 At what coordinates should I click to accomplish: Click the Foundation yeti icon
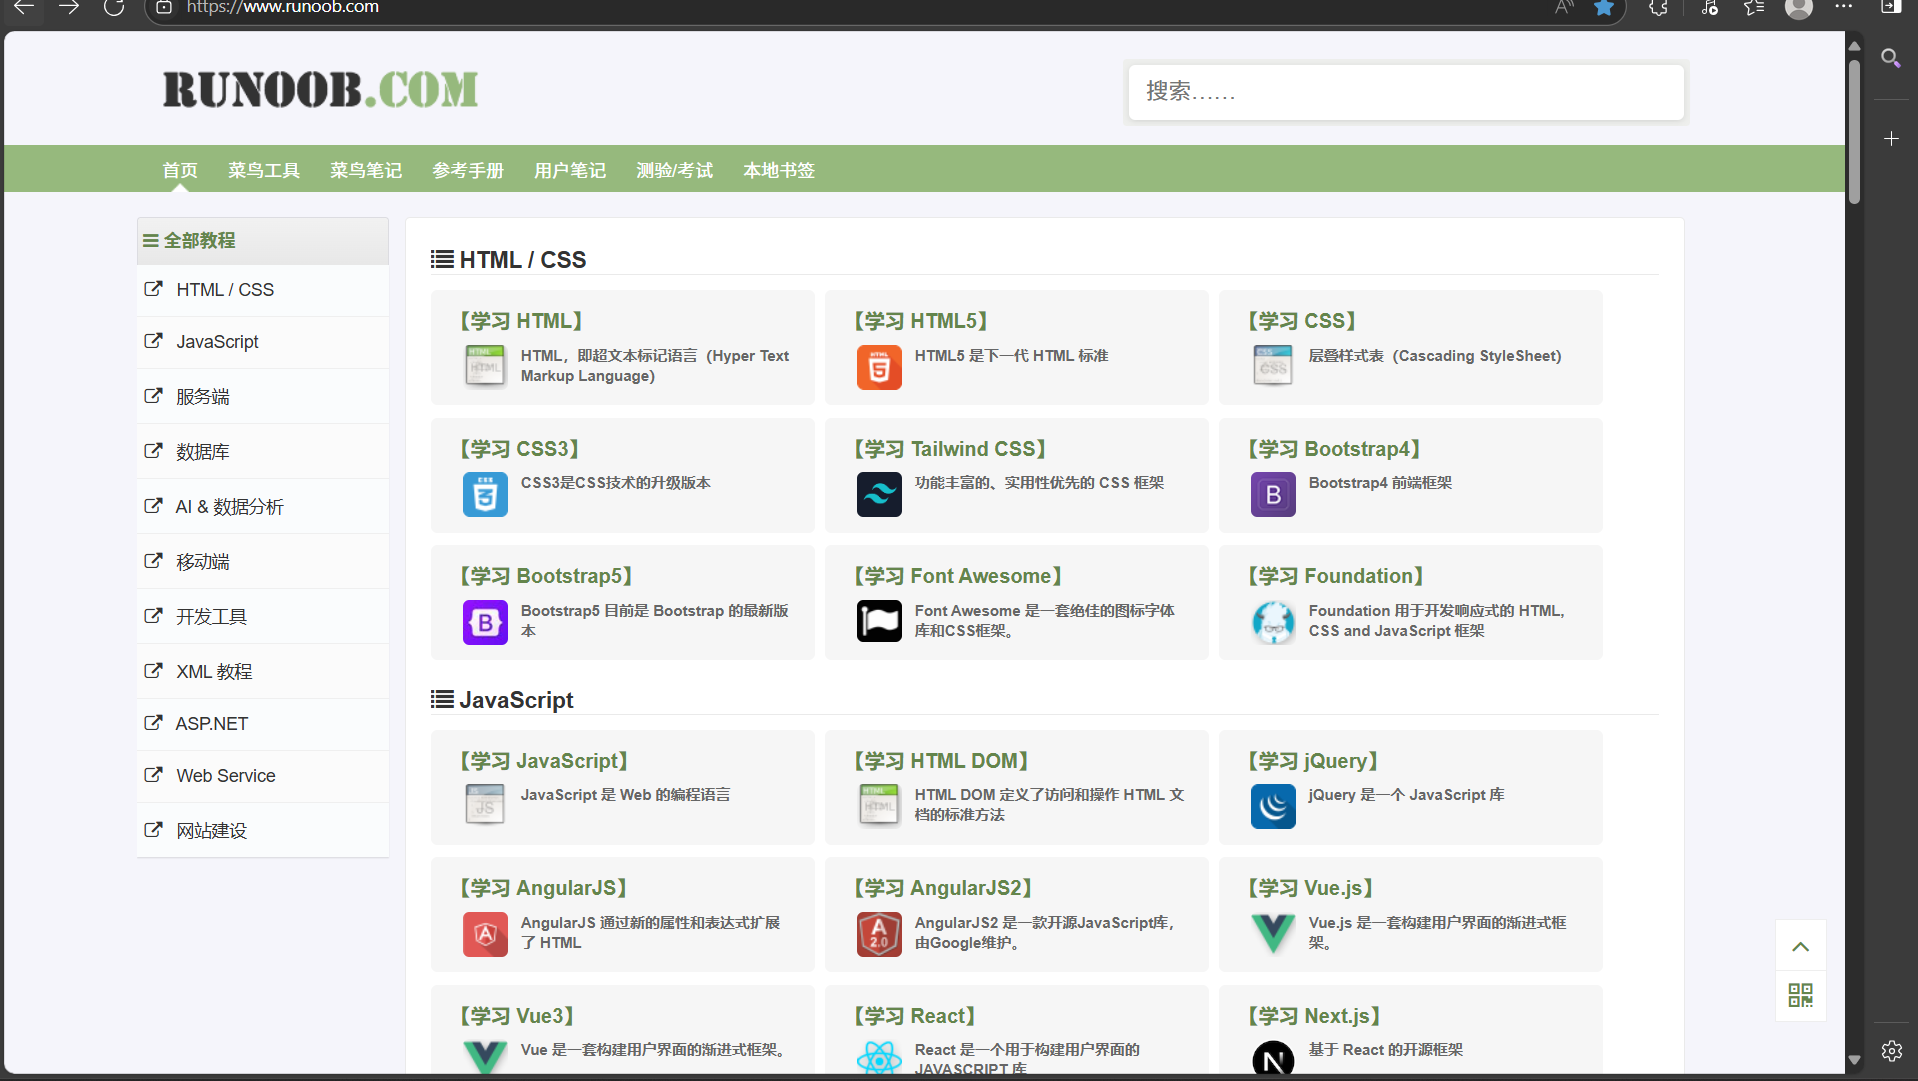tap(1273, 622)
